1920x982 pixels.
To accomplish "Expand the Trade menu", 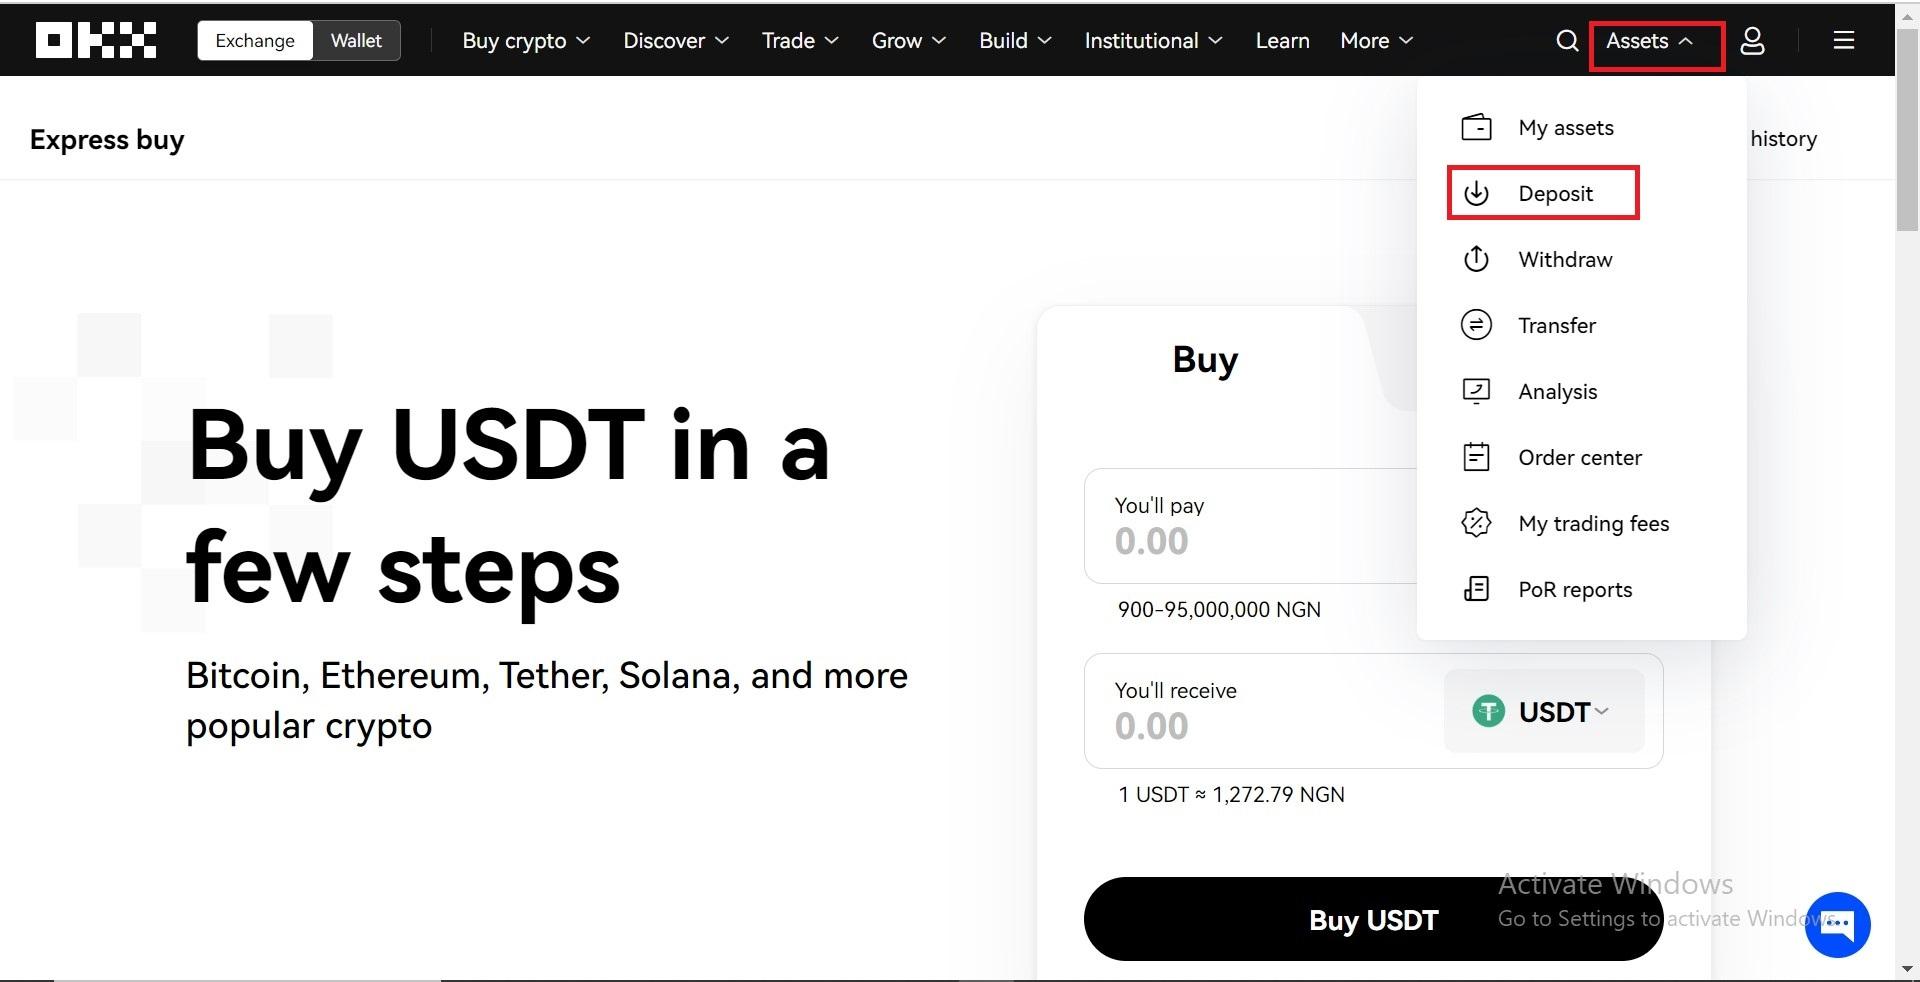I will 800,40.
